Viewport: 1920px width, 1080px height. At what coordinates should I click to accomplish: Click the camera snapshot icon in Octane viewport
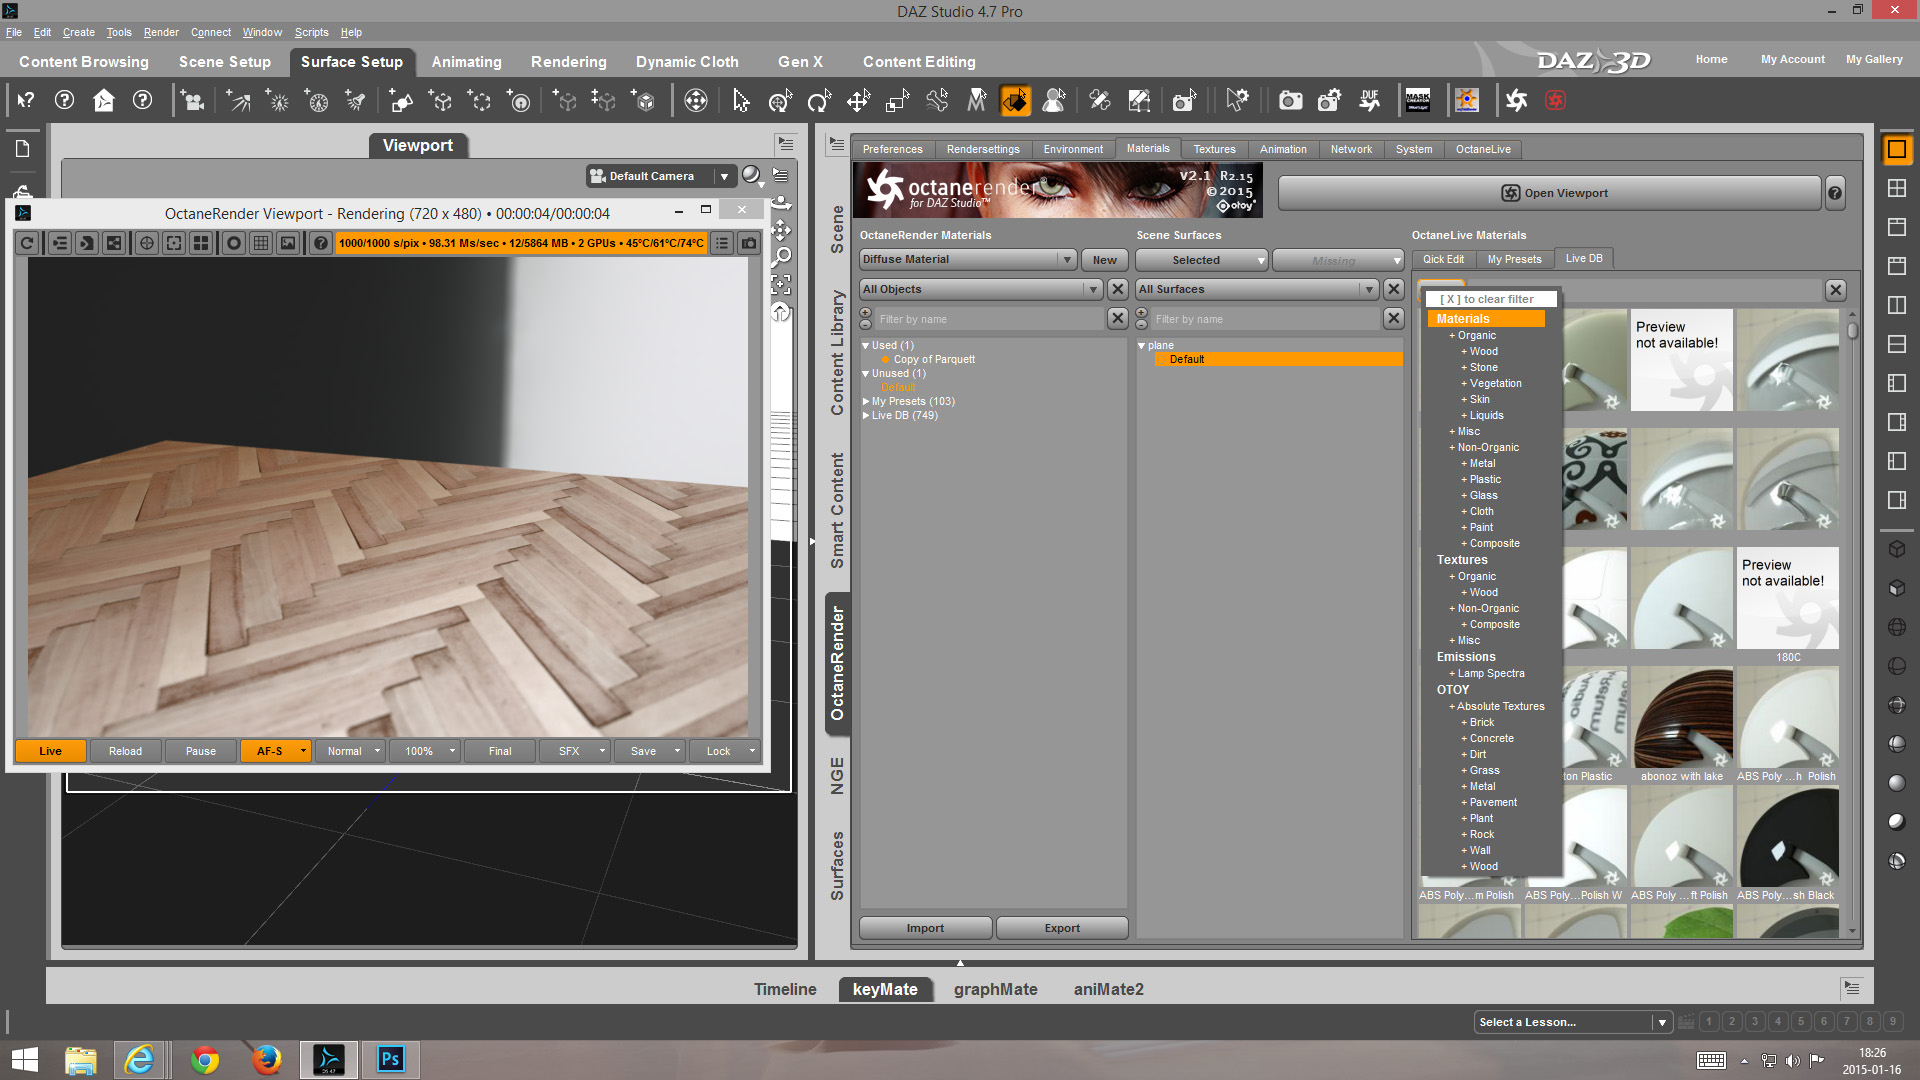(749, 243)
